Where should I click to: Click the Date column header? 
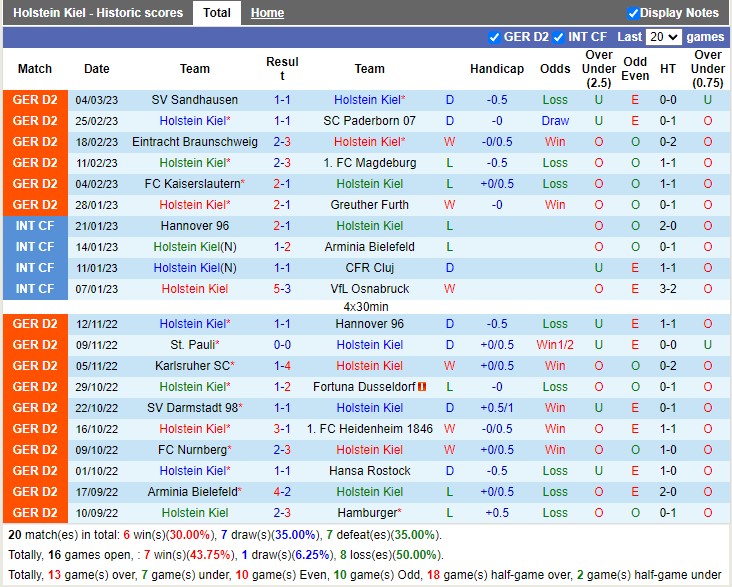pos(97,69)
